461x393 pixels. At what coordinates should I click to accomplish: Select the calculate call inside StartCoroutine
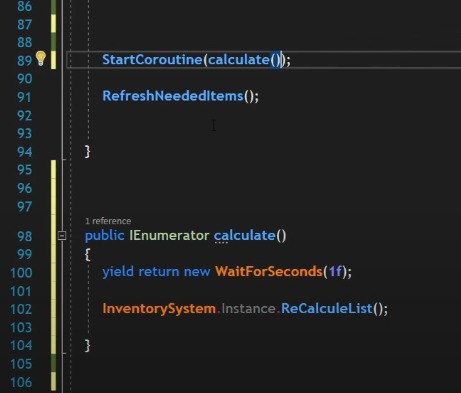click(x=239, y=60)
